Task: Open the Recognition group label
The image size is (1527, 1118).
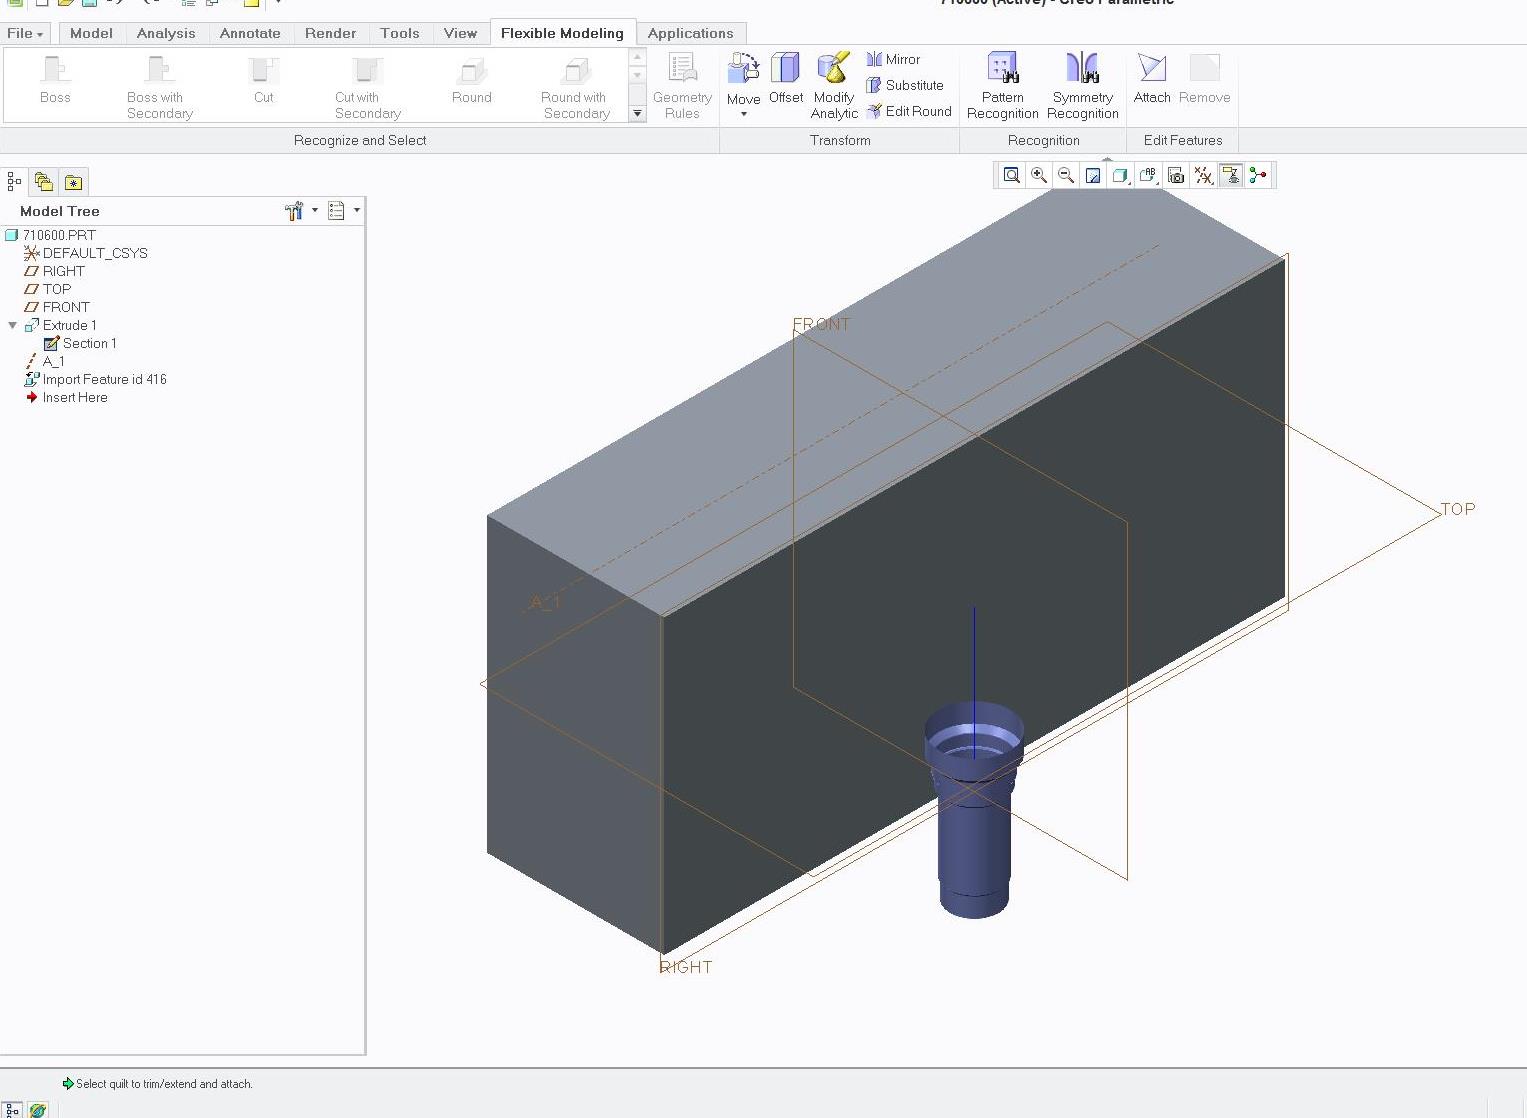Action: point(1043,140)
